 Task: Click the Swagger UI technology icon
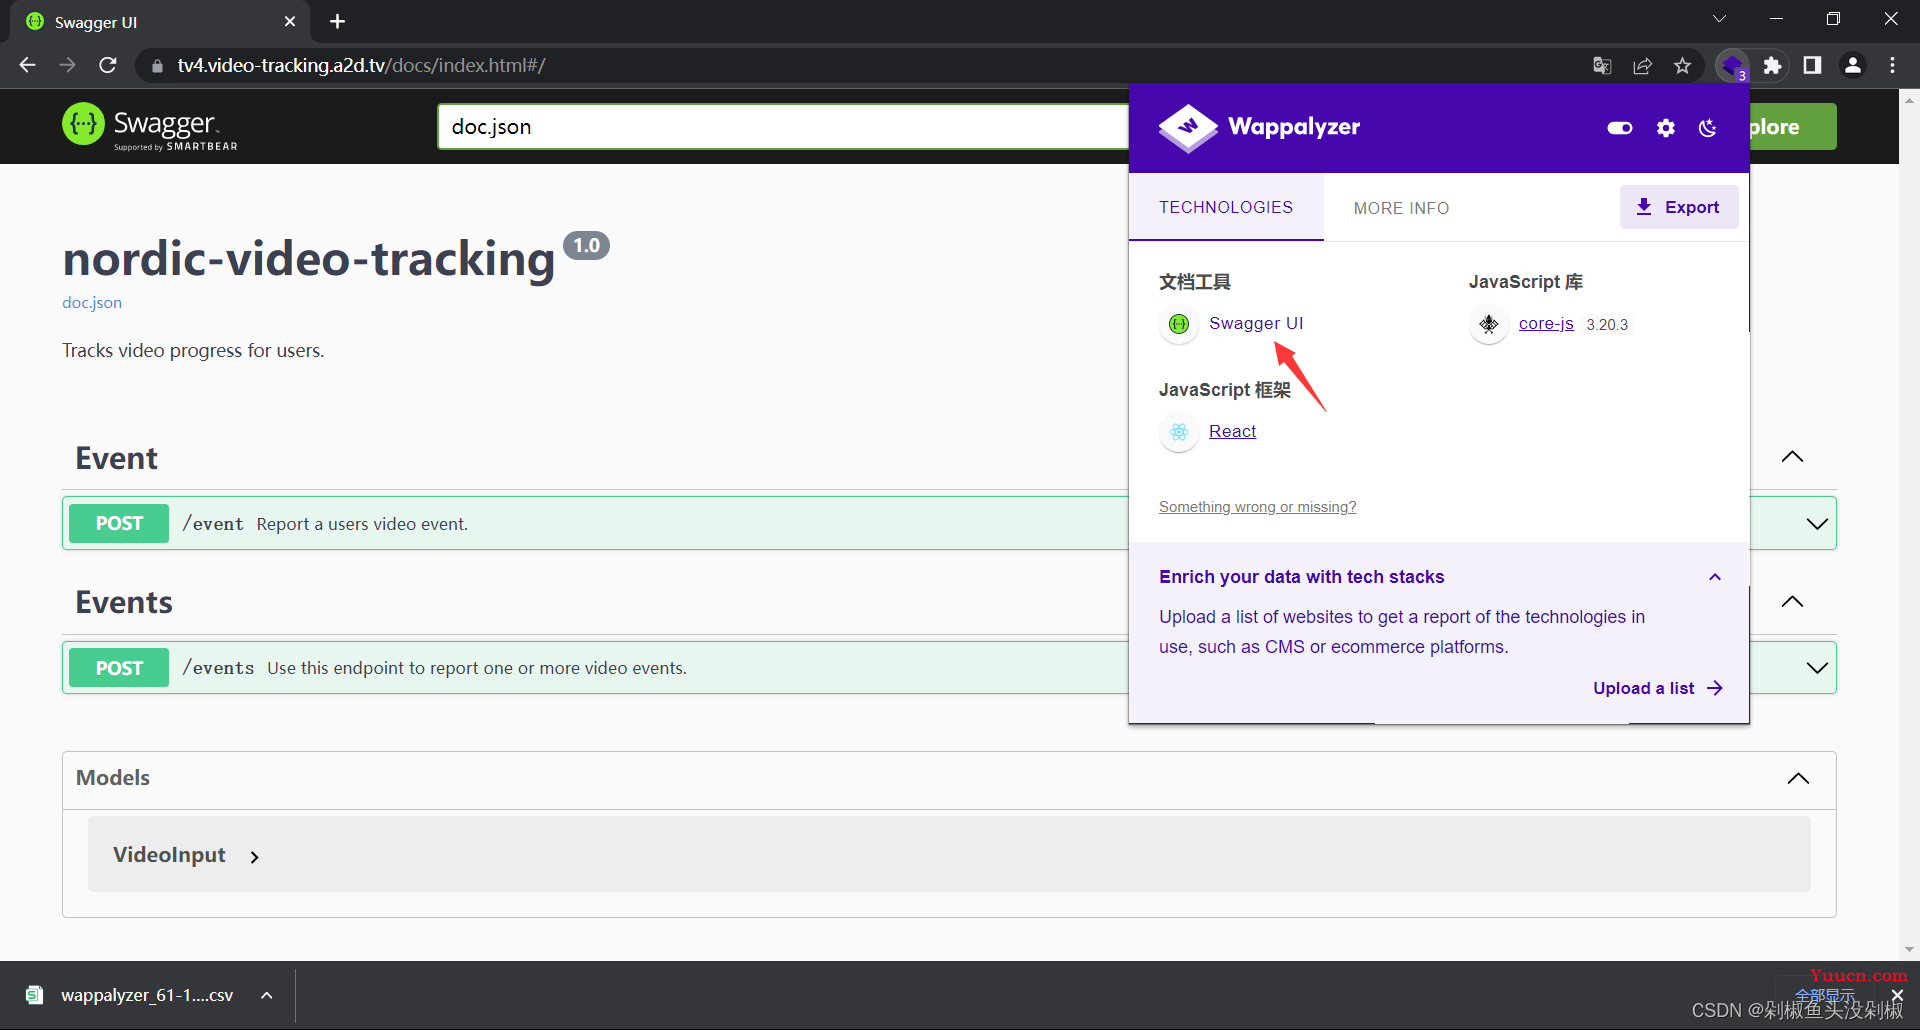click(1179, 324)
